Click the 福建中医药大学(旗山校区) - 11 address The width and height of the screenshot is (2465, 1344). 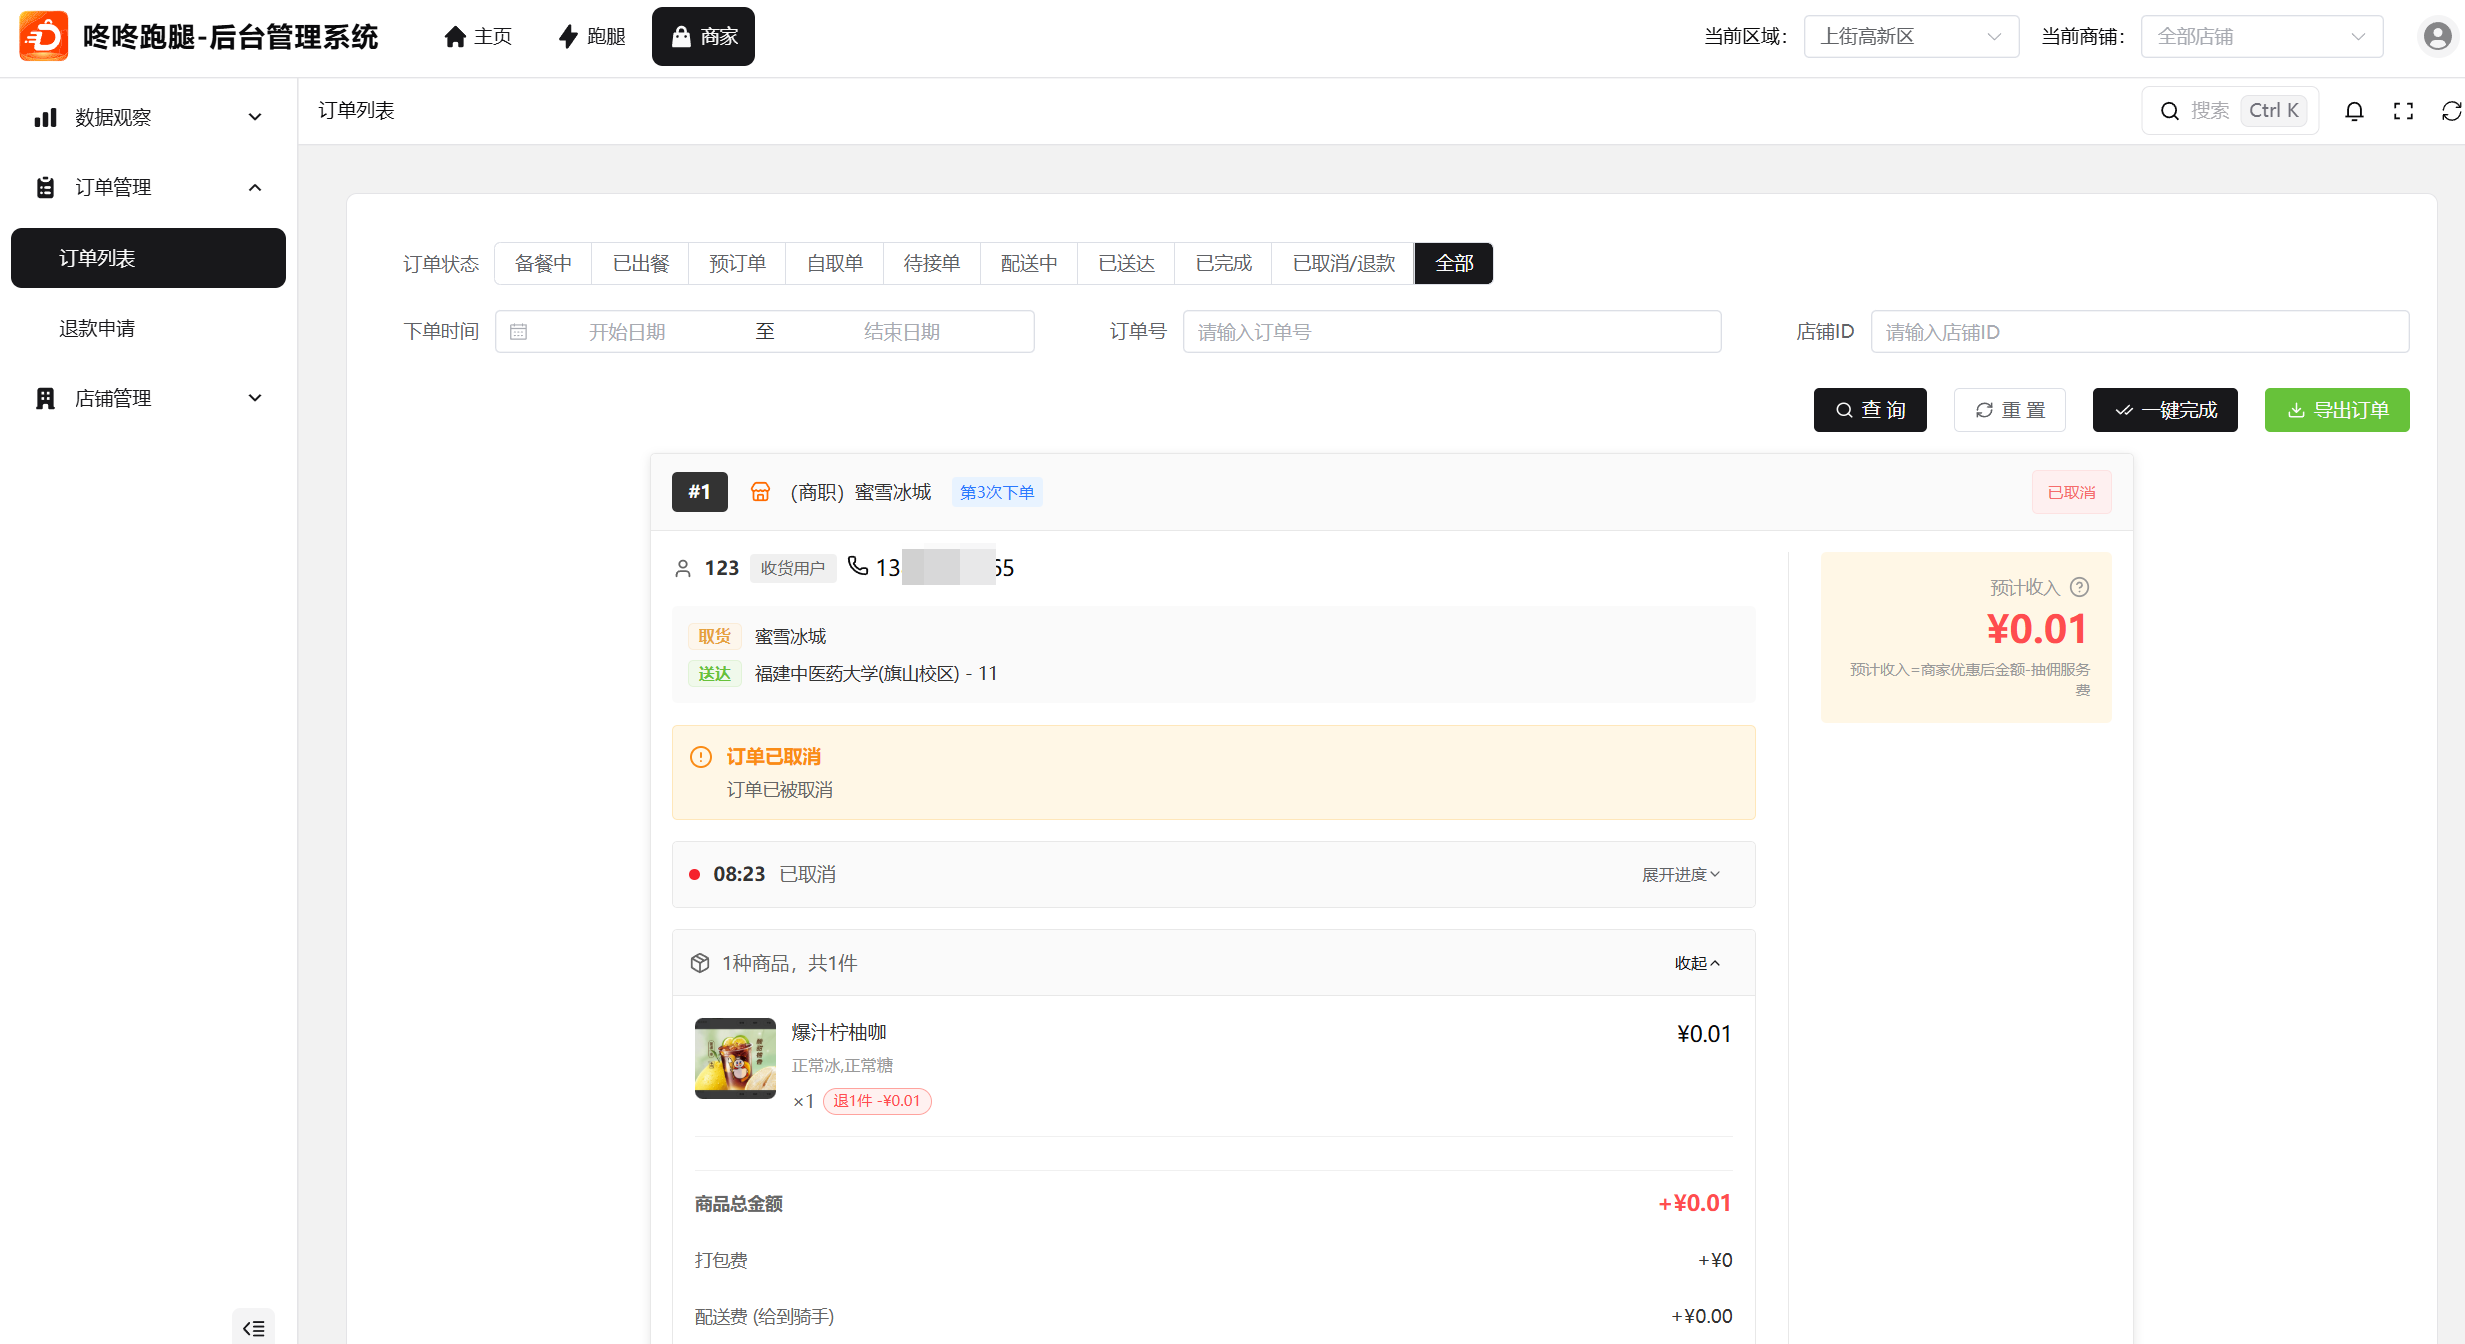point(876,673)
